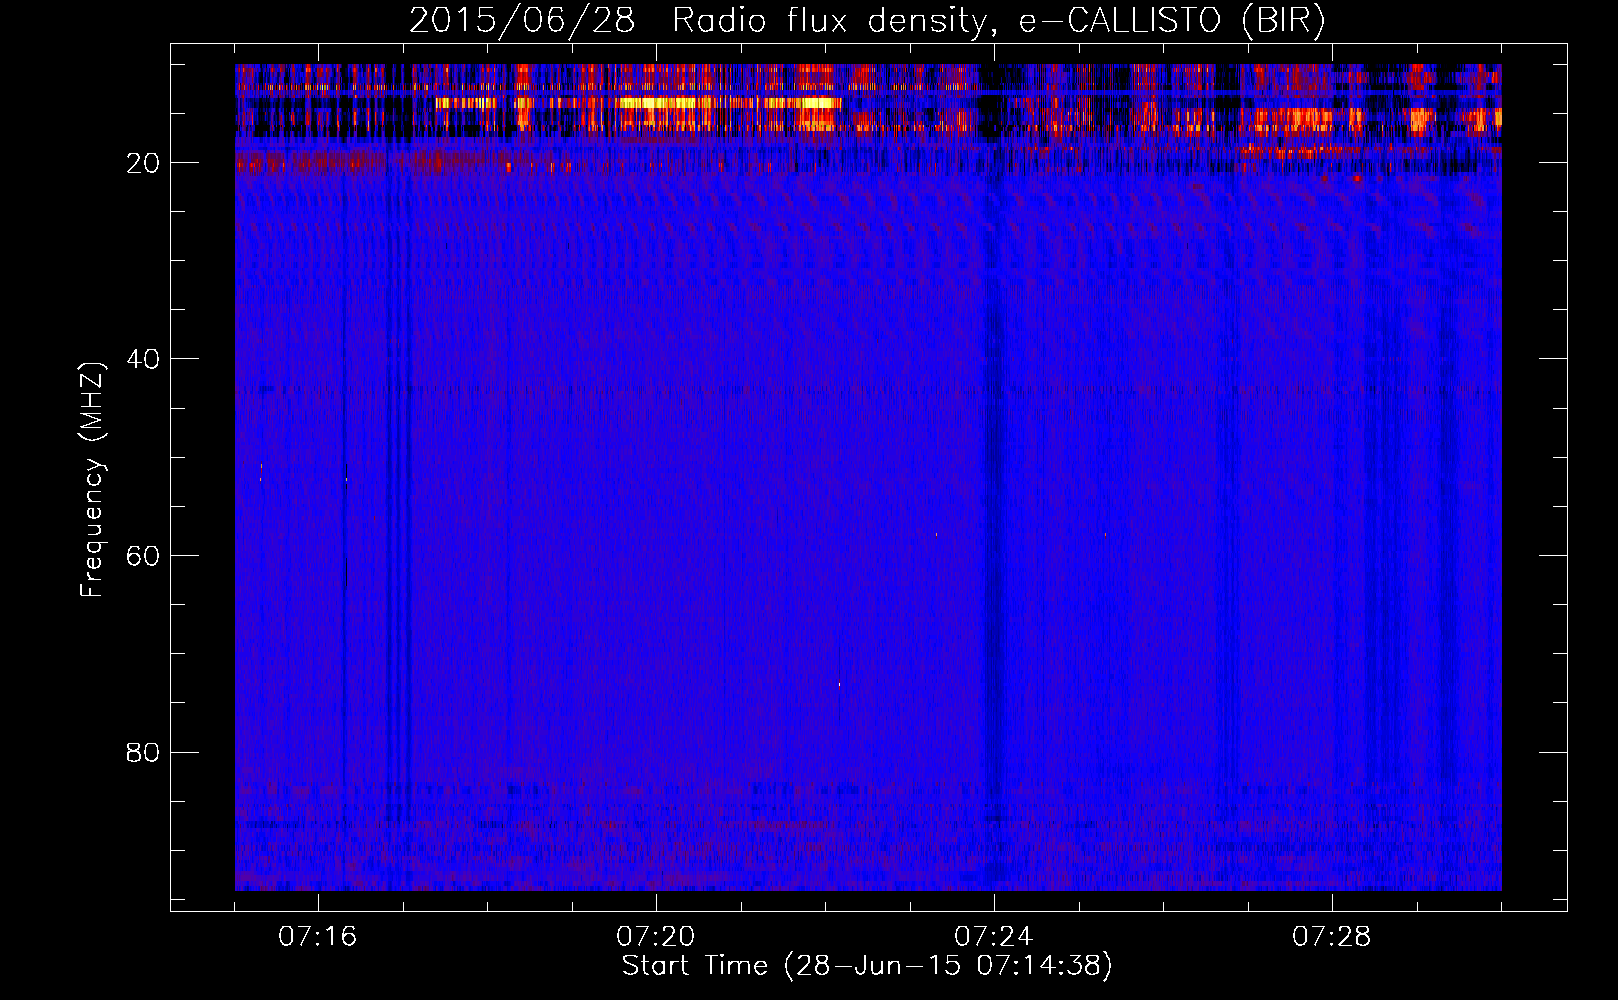
Task: Click the 60 MHz frequency tick label
Action: click(144, 556)
